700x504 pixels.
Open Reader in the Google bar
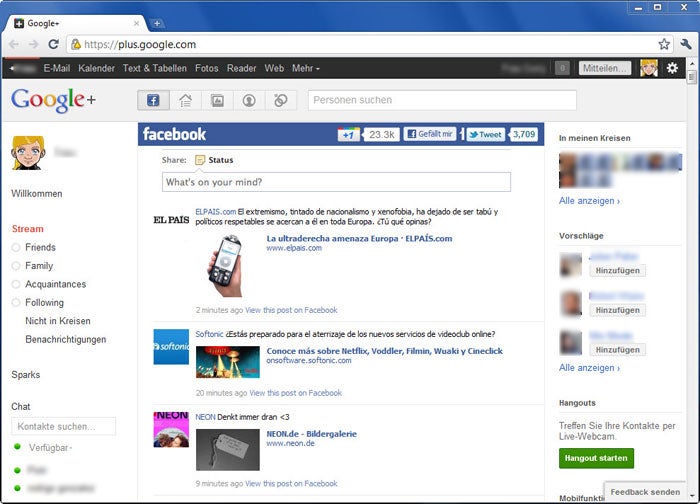pos(242,68)
